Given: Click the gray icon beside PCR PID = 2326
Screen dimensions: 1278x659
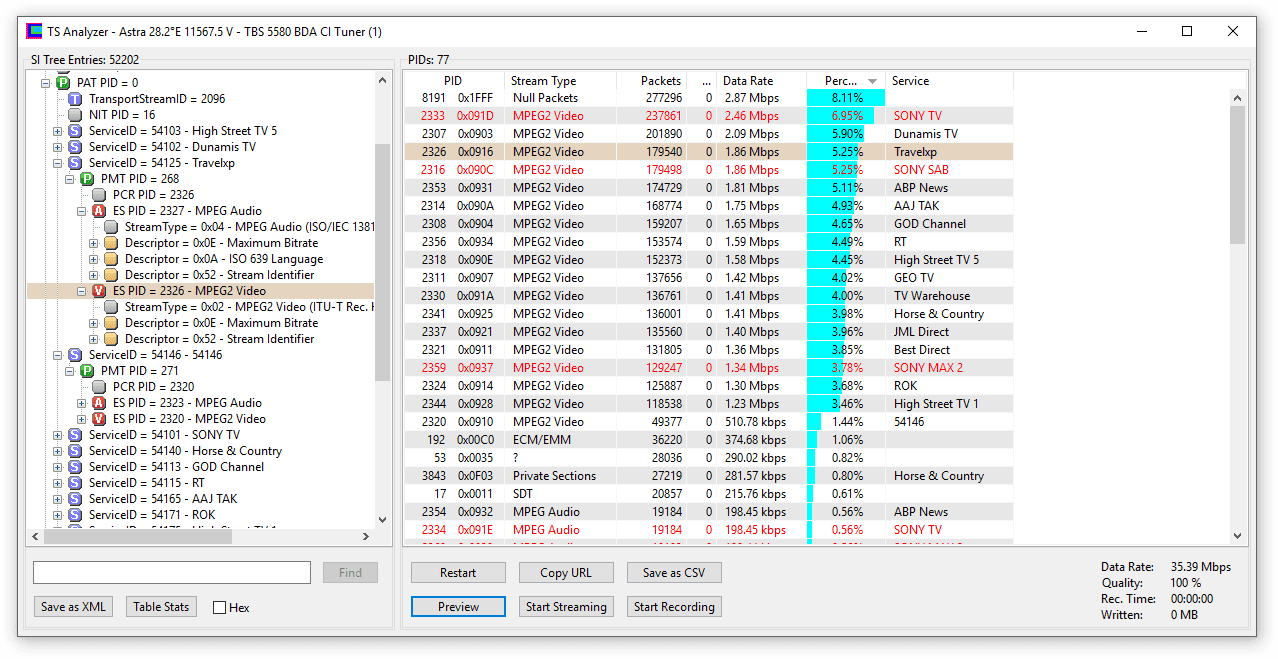Looking at the screenshot, I should click(99, 195).
